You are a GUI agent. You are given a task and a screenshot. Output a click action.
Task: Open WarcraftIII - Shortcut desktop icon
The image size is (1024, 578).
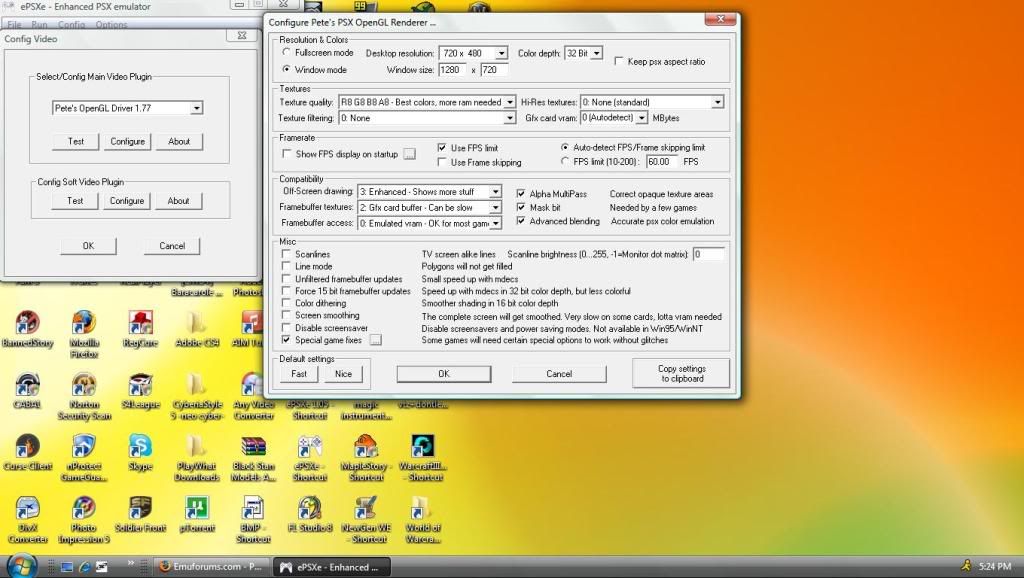(x=423, y=457)
